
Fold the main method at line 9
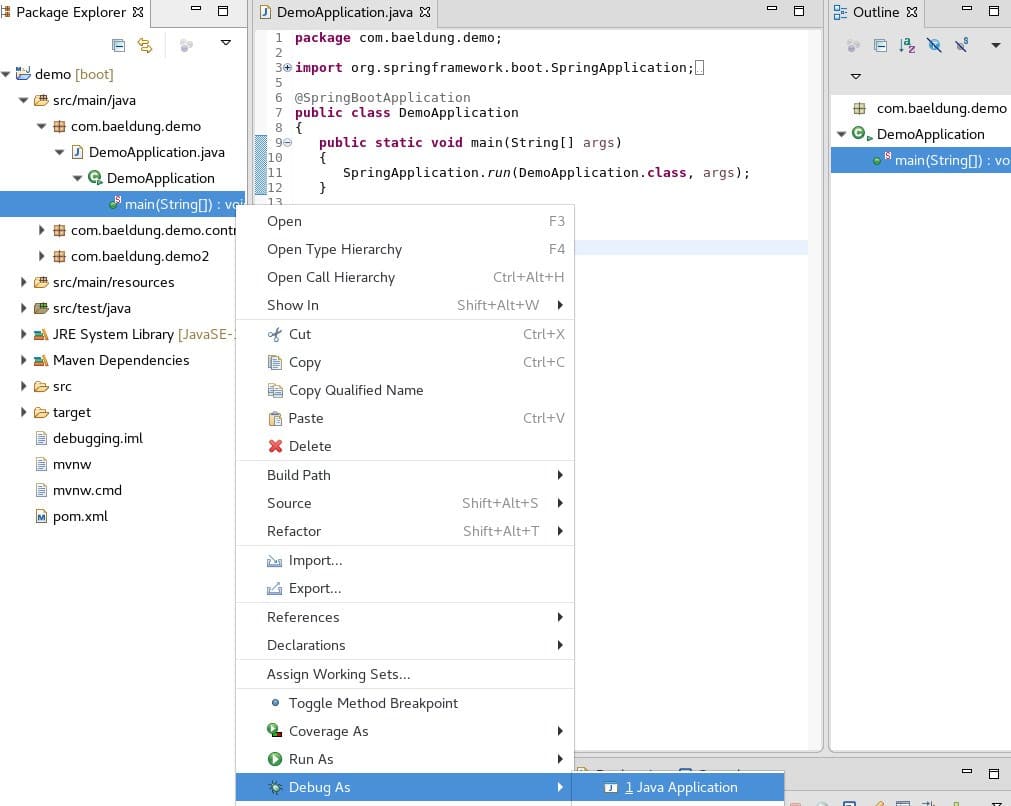288,142
